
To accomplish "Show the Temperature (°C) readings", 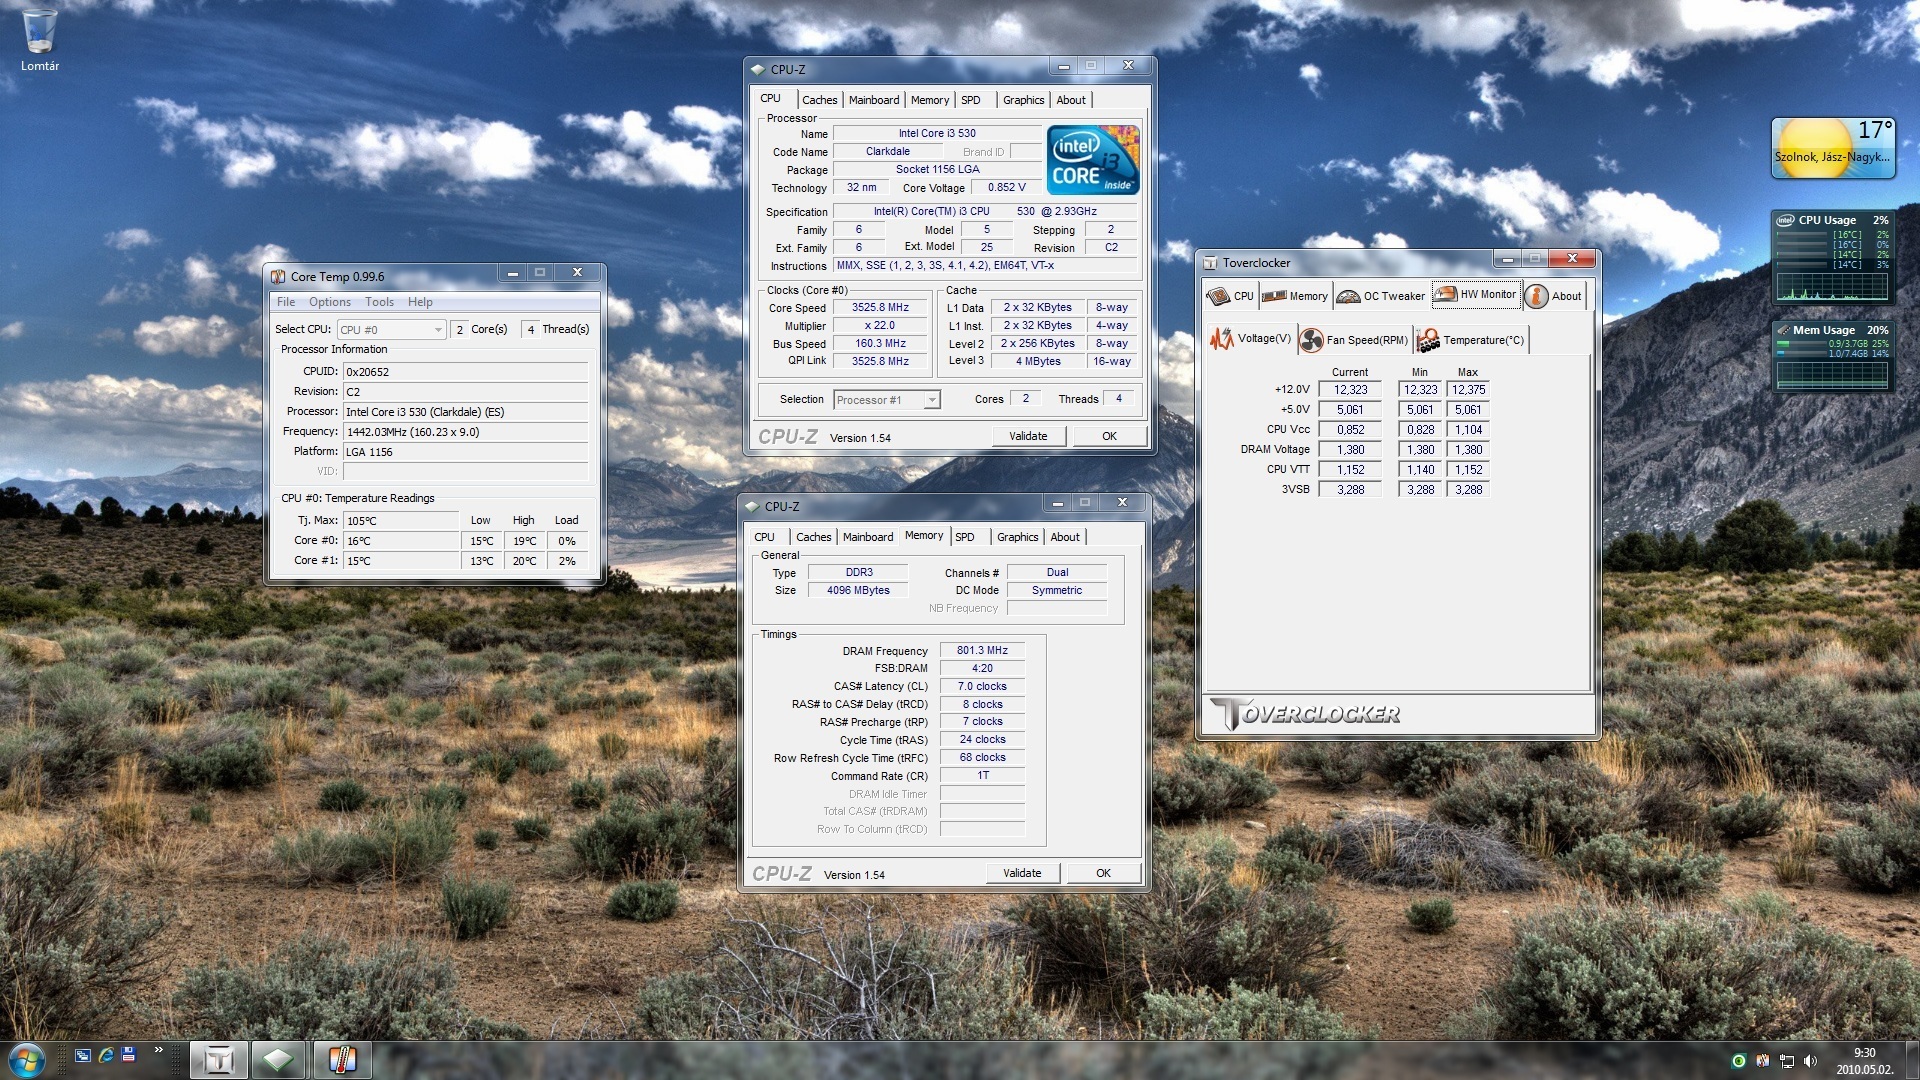I will coord(1471,340).
